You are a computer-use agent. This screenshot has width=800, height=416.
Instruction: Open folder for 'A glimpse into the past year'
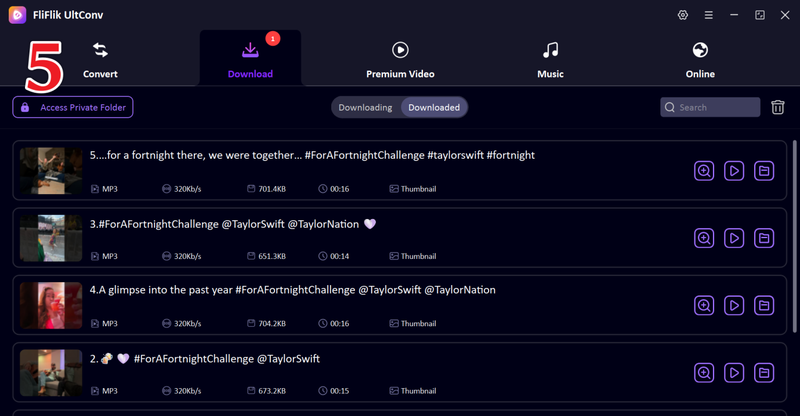764,305
